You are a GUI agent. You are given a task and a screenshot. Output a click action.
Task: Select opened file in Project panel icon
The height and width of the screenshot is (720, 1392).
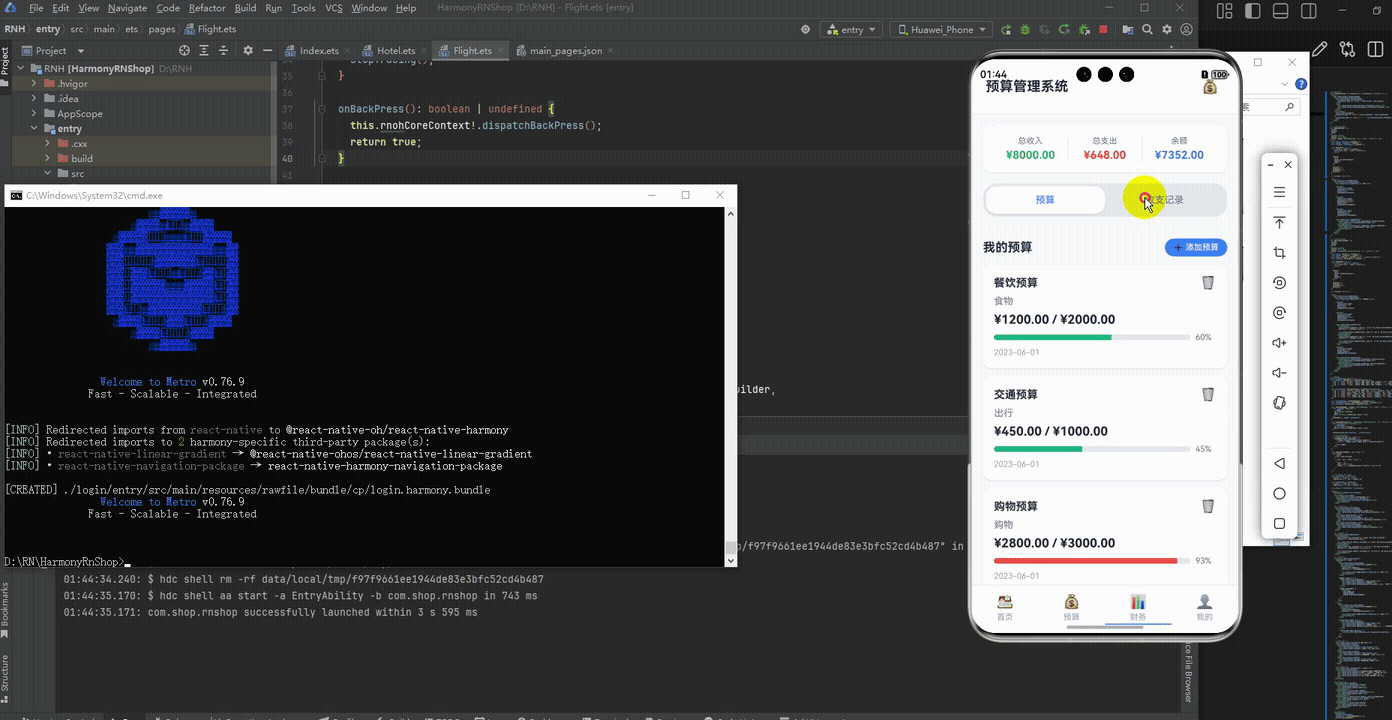pos(184,50)
